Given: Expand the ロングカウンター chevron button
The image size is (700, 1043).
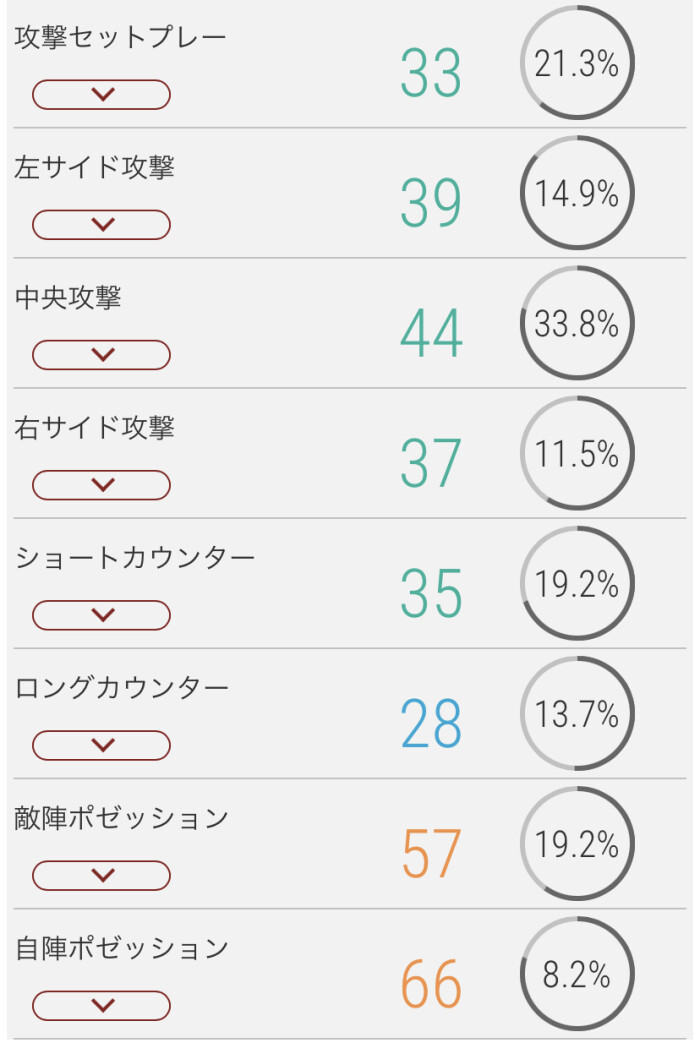Looking at the screenshot, I should coord(101,745).
